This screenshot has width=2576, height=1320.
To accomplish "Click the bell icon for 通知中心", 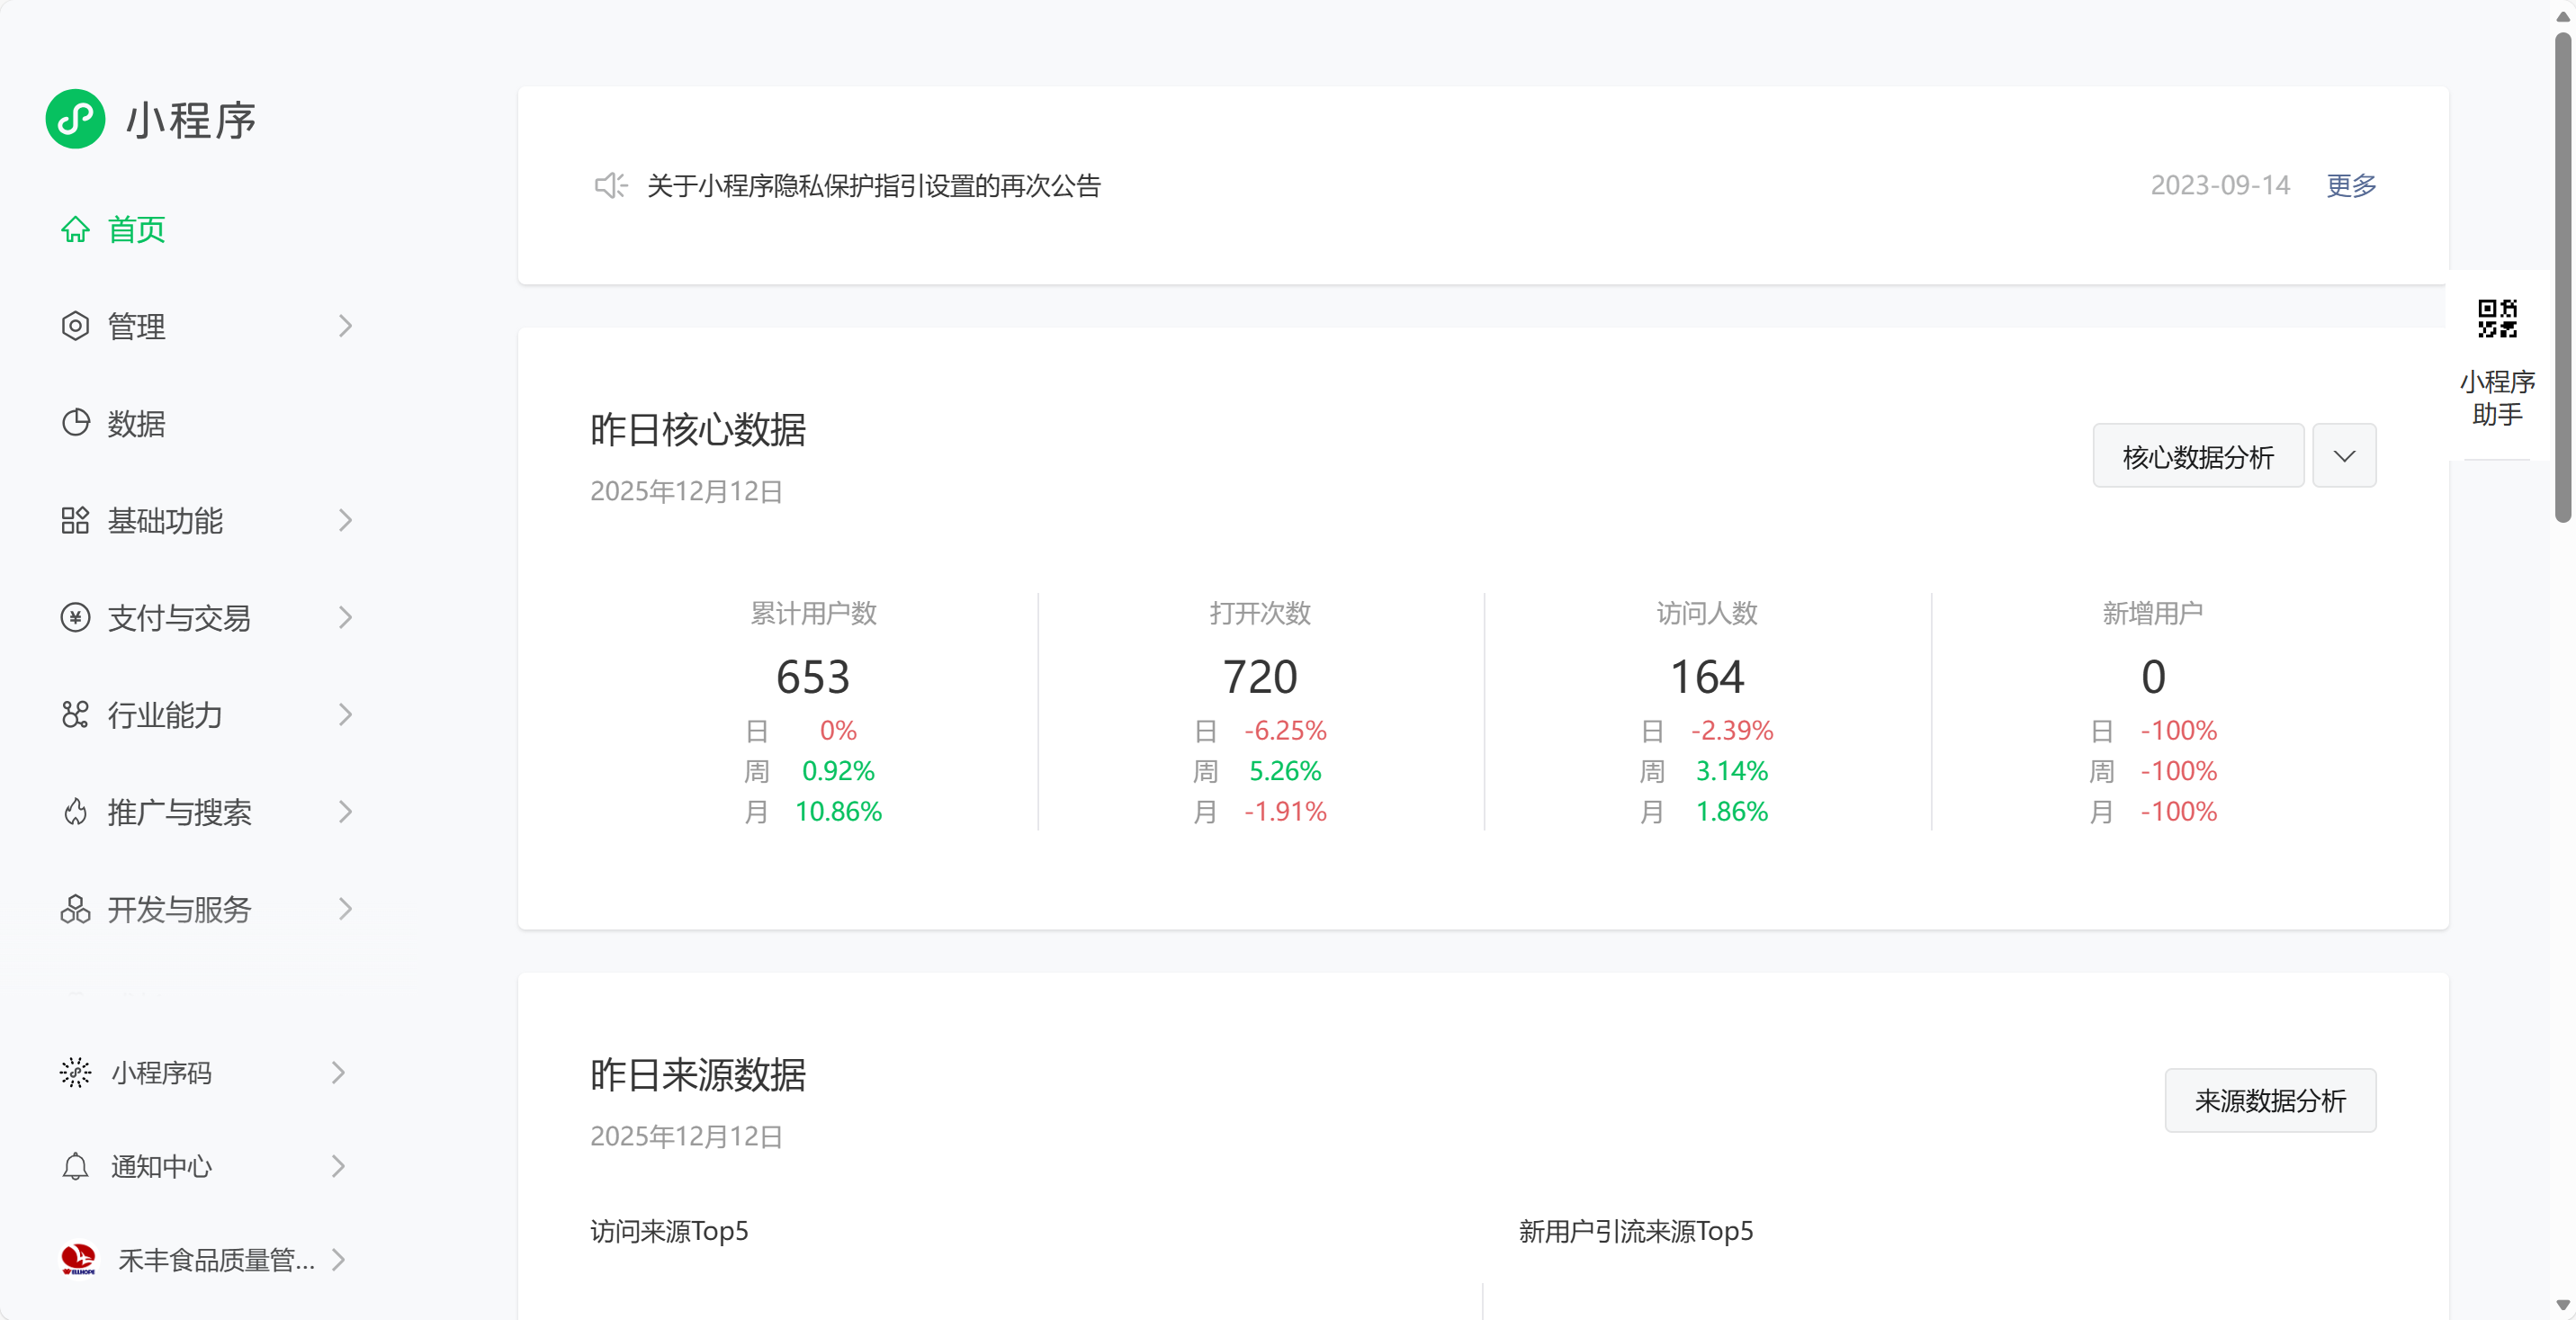I will 75,1166.
